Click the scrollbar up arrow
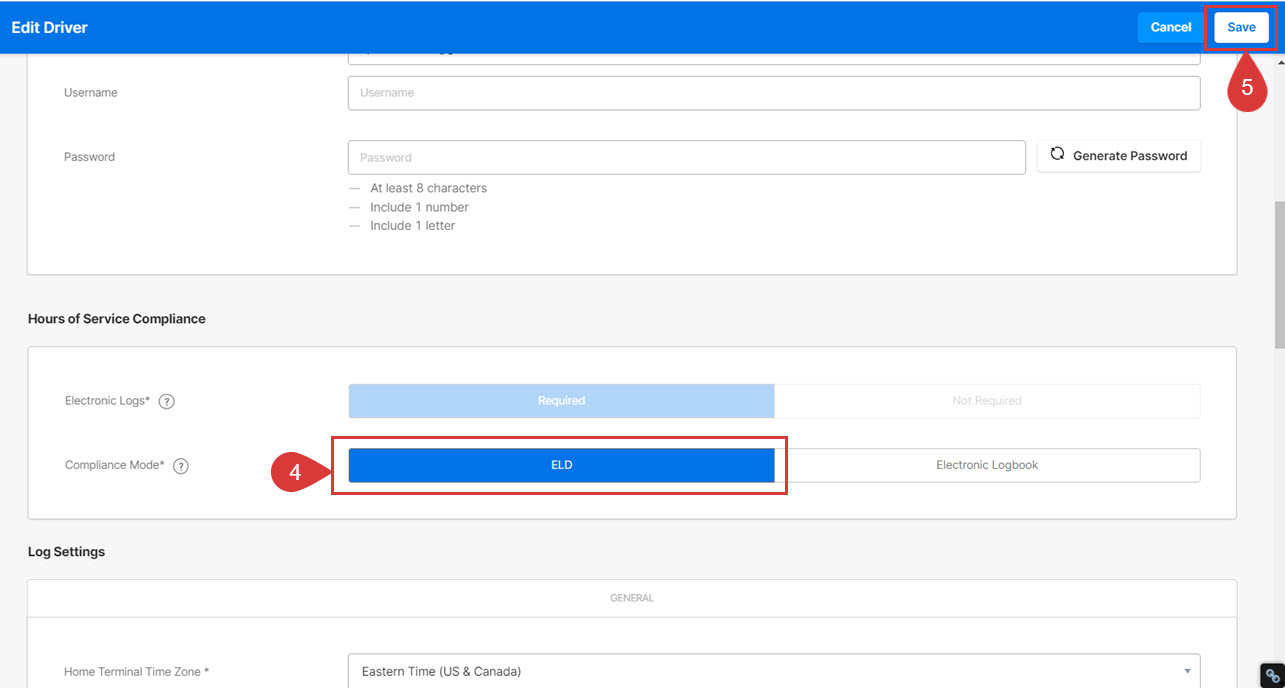The width and height of the screenshot is (1285, 688). [1279, 62]
